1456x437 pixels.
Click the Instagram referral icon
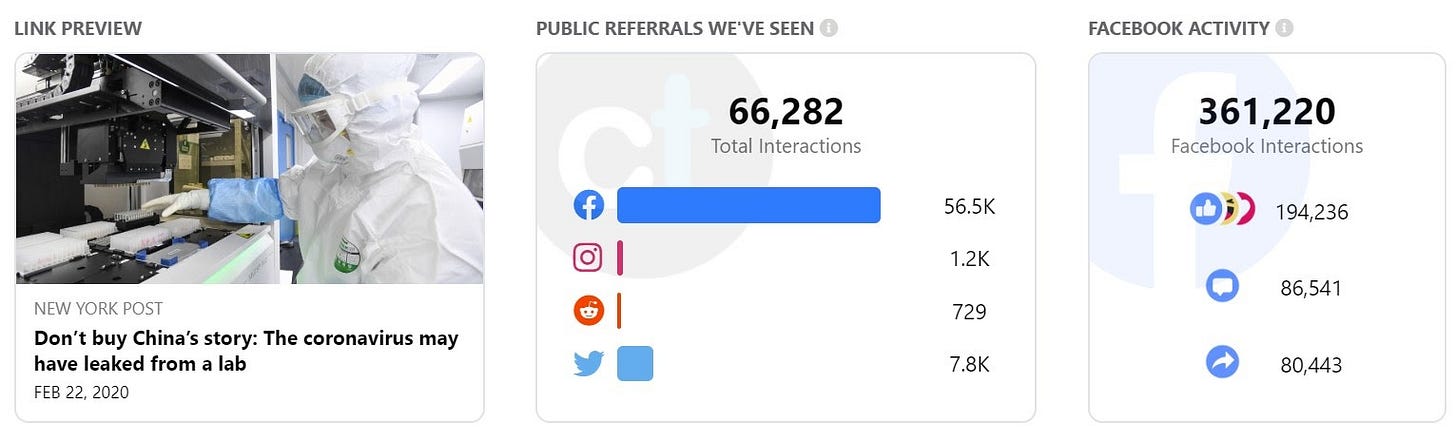tap(588, 258)
